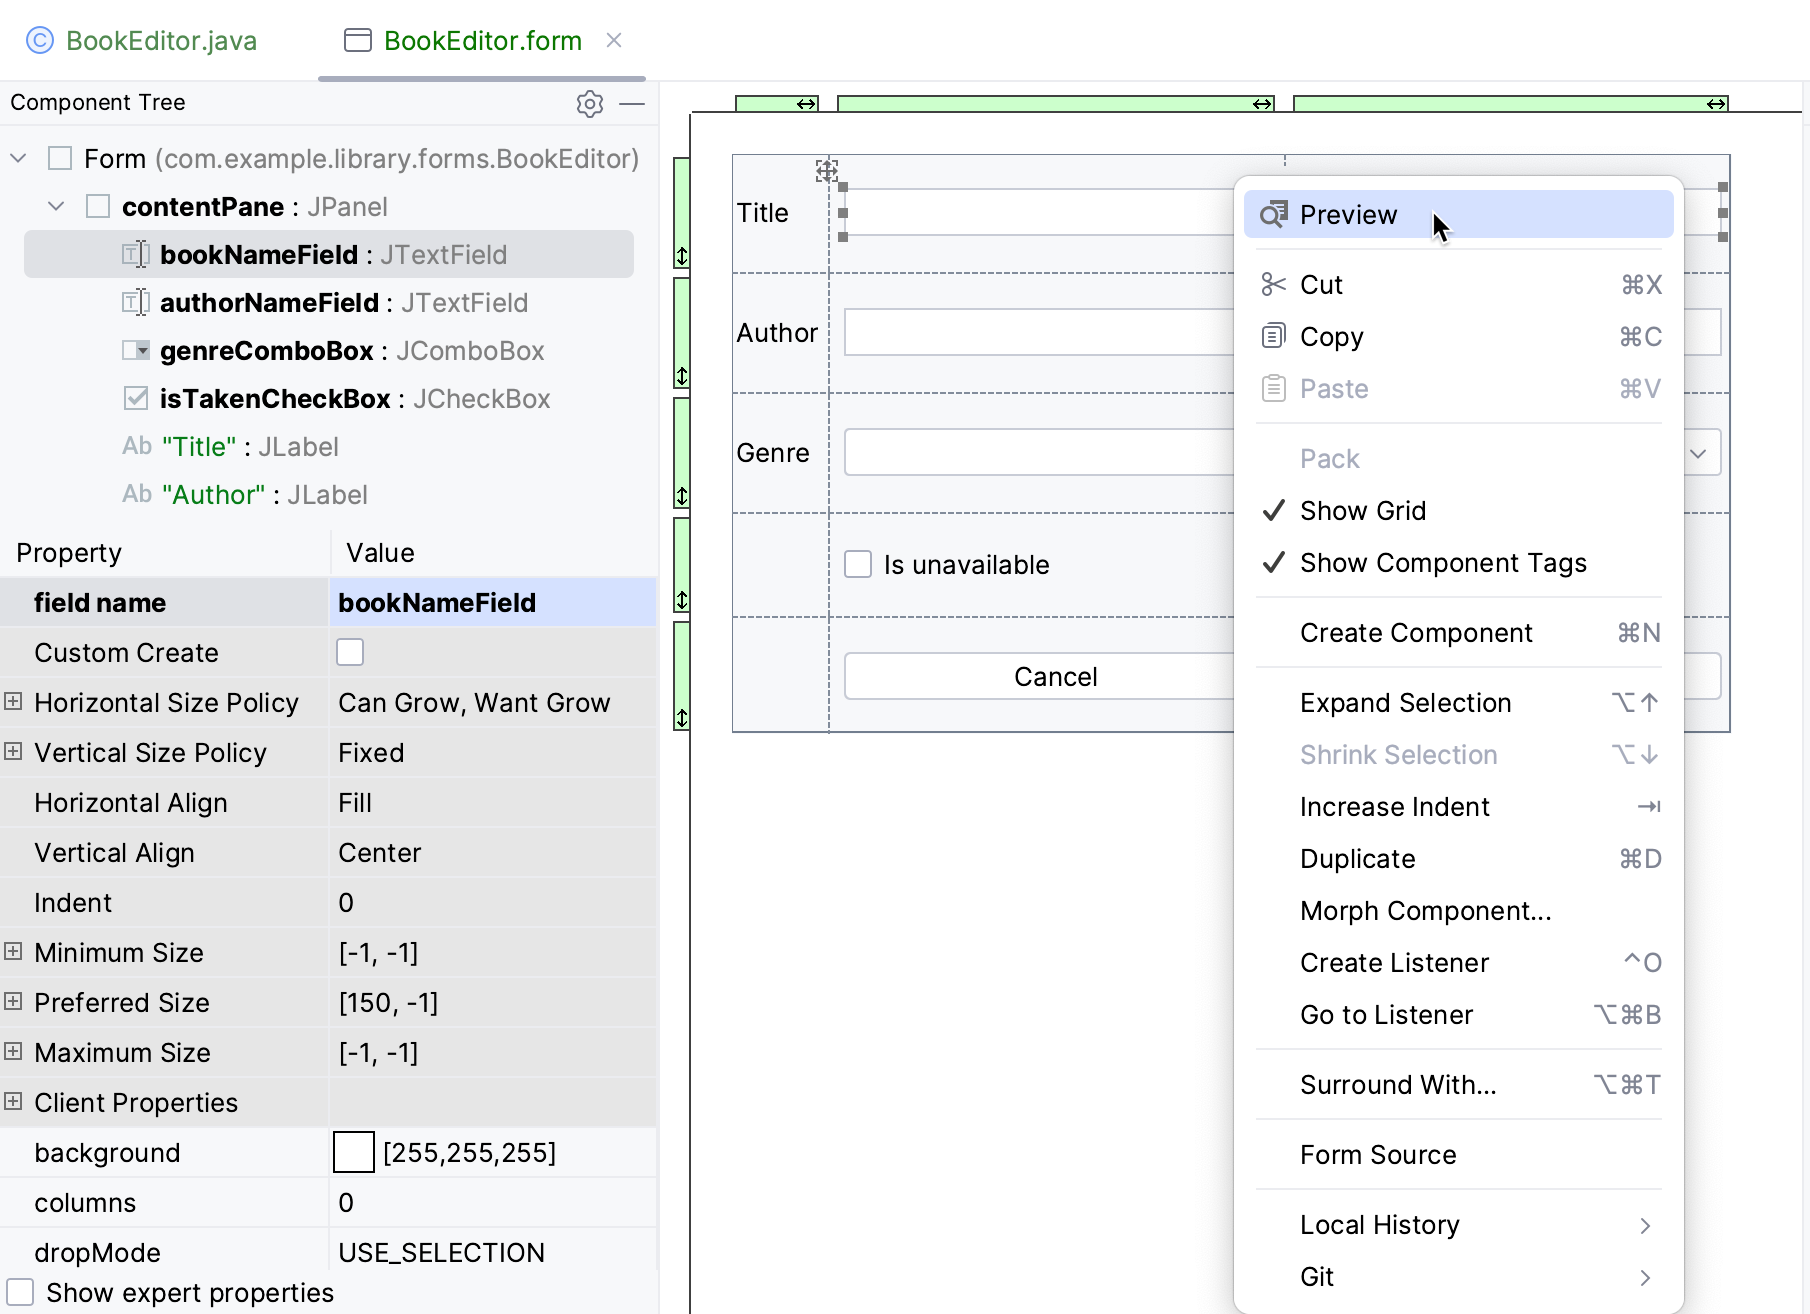Screen dimensions: 1810x1314
Task: Click the Cancel button in the form
Action: pyautogui.click(x=1055, y=676)
